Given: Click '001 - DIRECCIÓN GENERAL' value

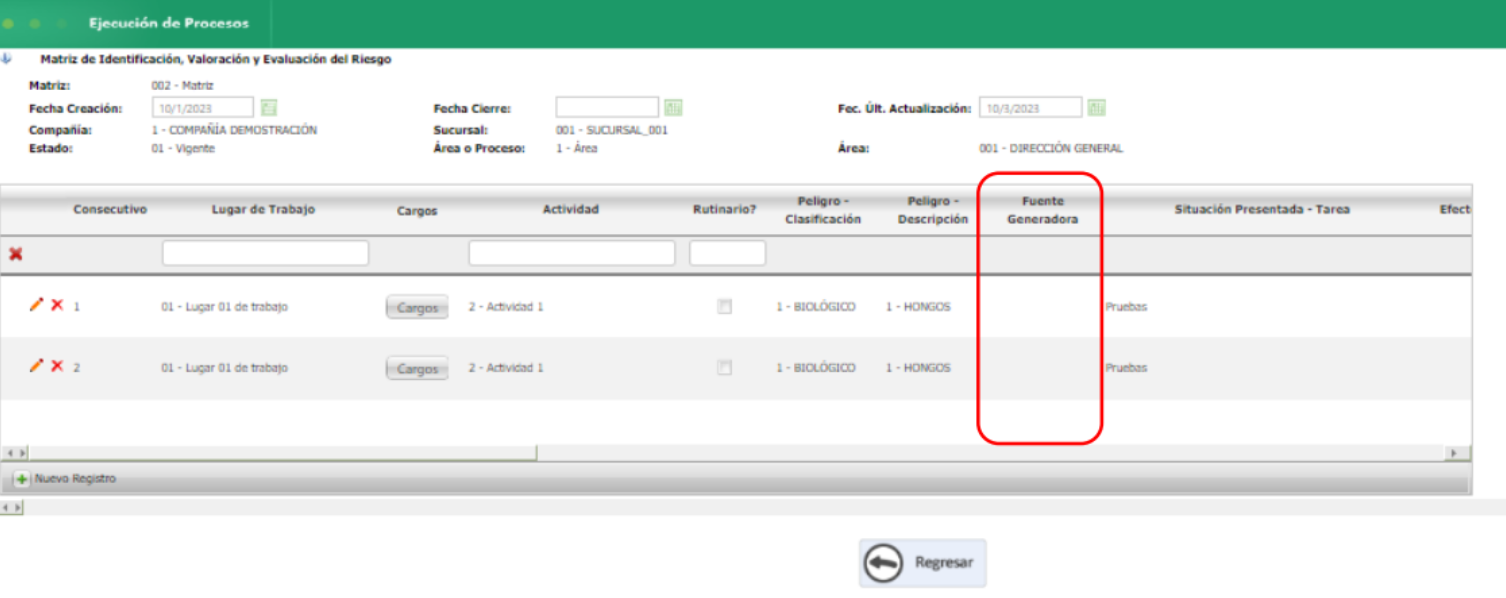Looking at the screenshot, I should click(x=1051, y=148).
